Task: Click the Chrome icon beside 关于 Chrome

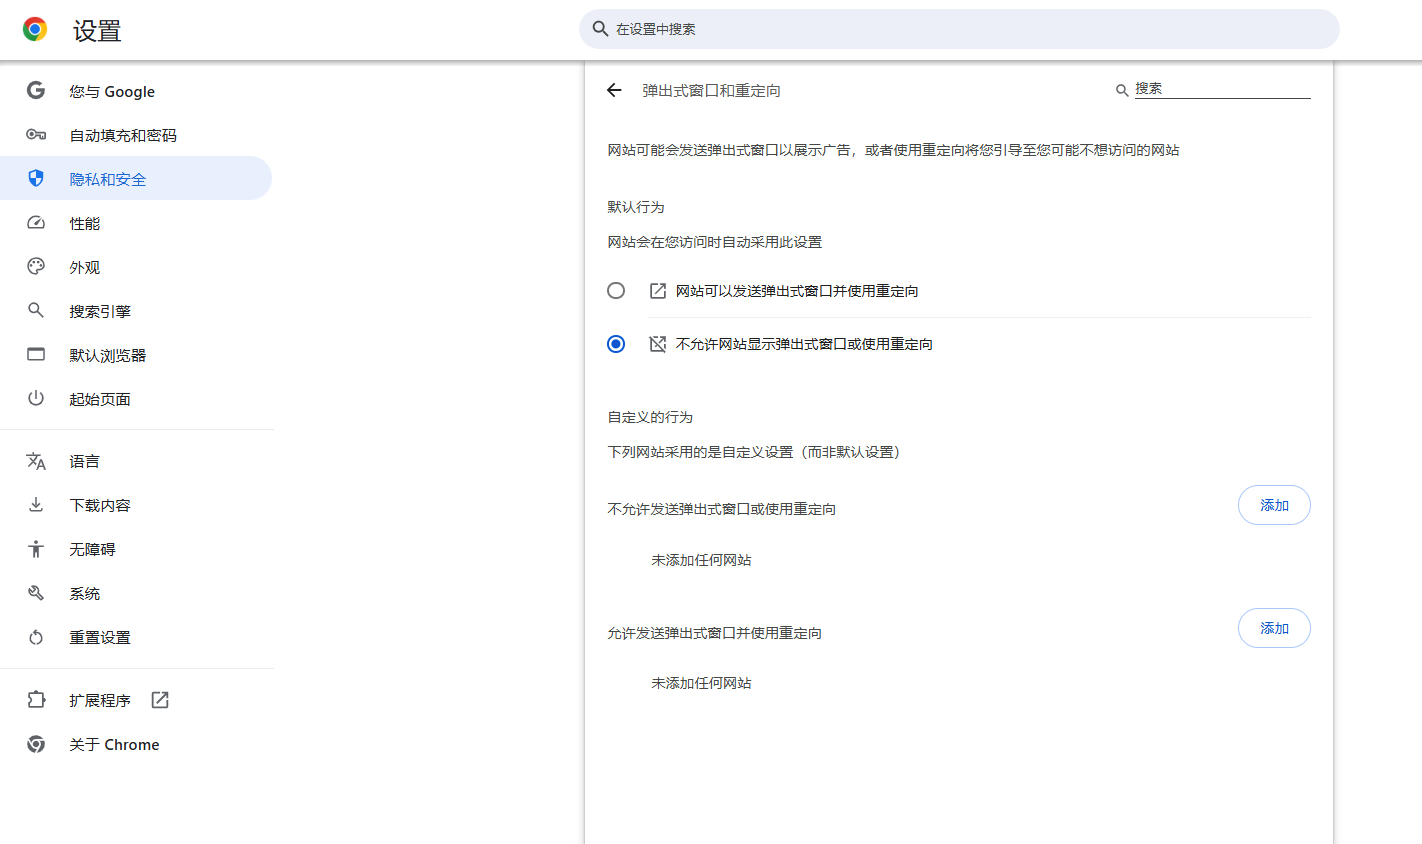Action: [x=36, y=744]
